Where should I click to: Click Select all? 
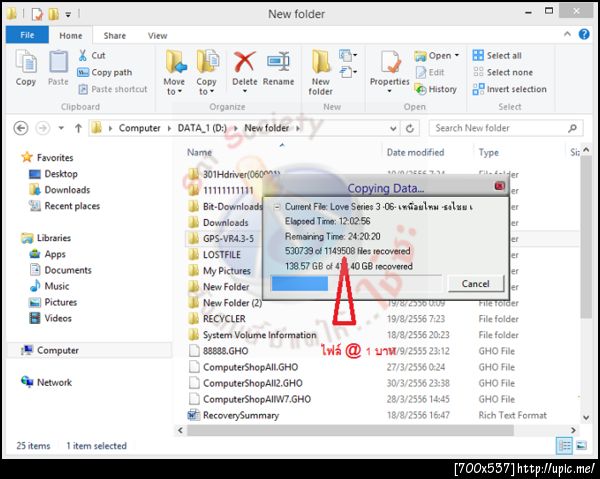pyautogui.click(x=497, y=55)
